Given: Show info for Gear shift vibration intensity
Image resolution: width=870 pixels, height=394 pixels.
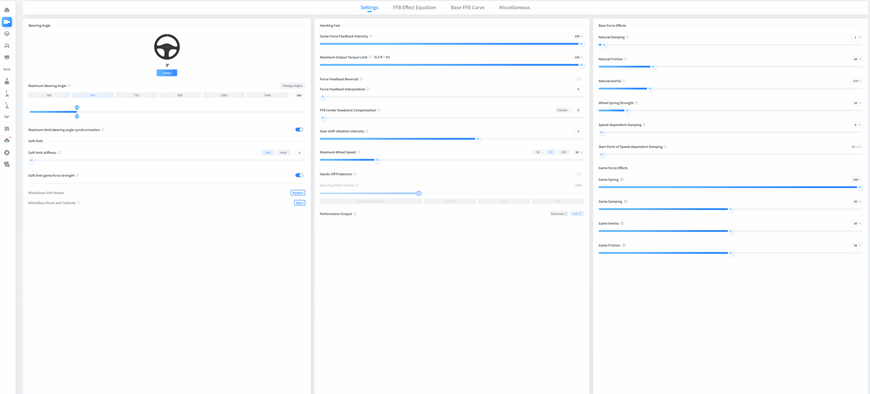Looking at the screenshot, I should [x=367, y=132].
